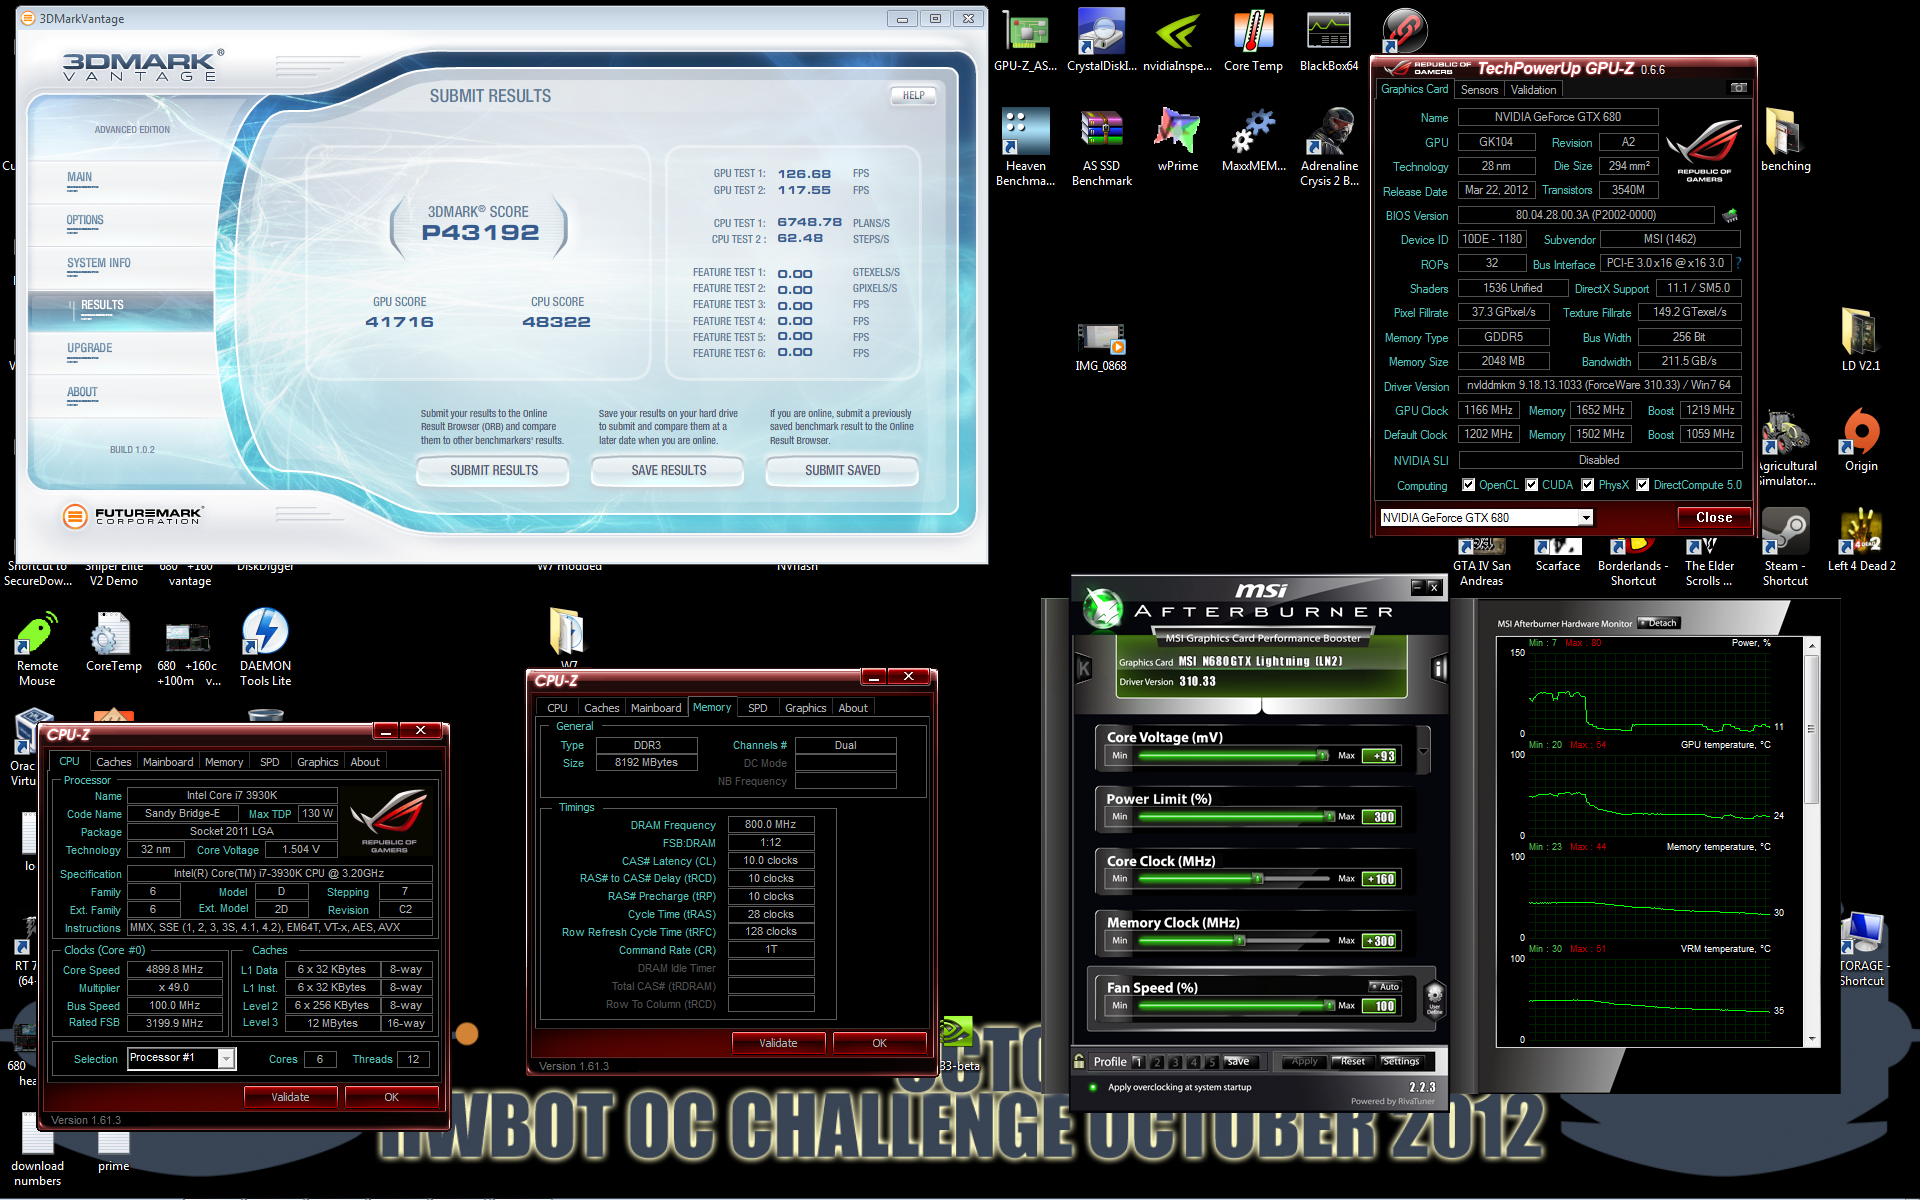Open the nvidiaInspector desktop icon
The width and height of the screenshot is (1920, 1200).
1177,40
